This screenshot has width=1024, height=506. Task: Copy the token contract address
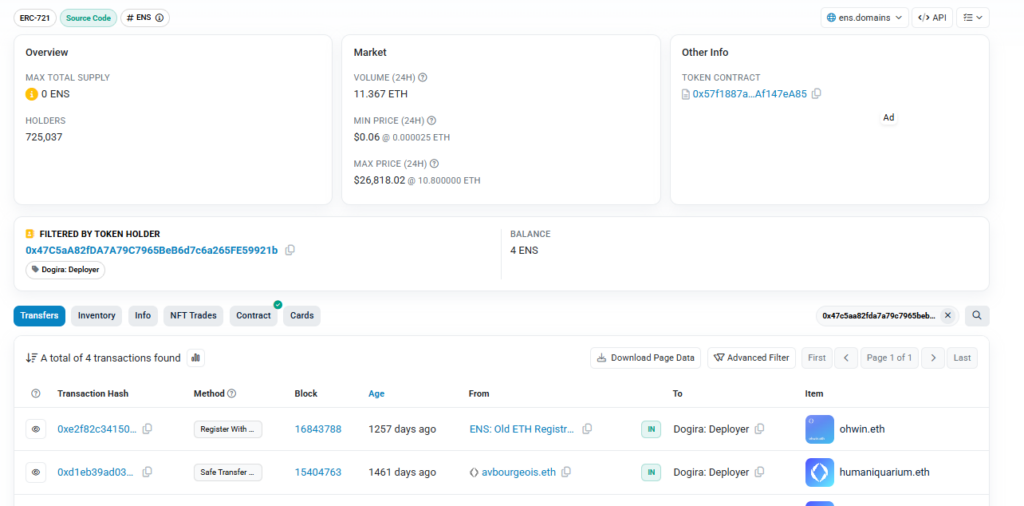816,93
